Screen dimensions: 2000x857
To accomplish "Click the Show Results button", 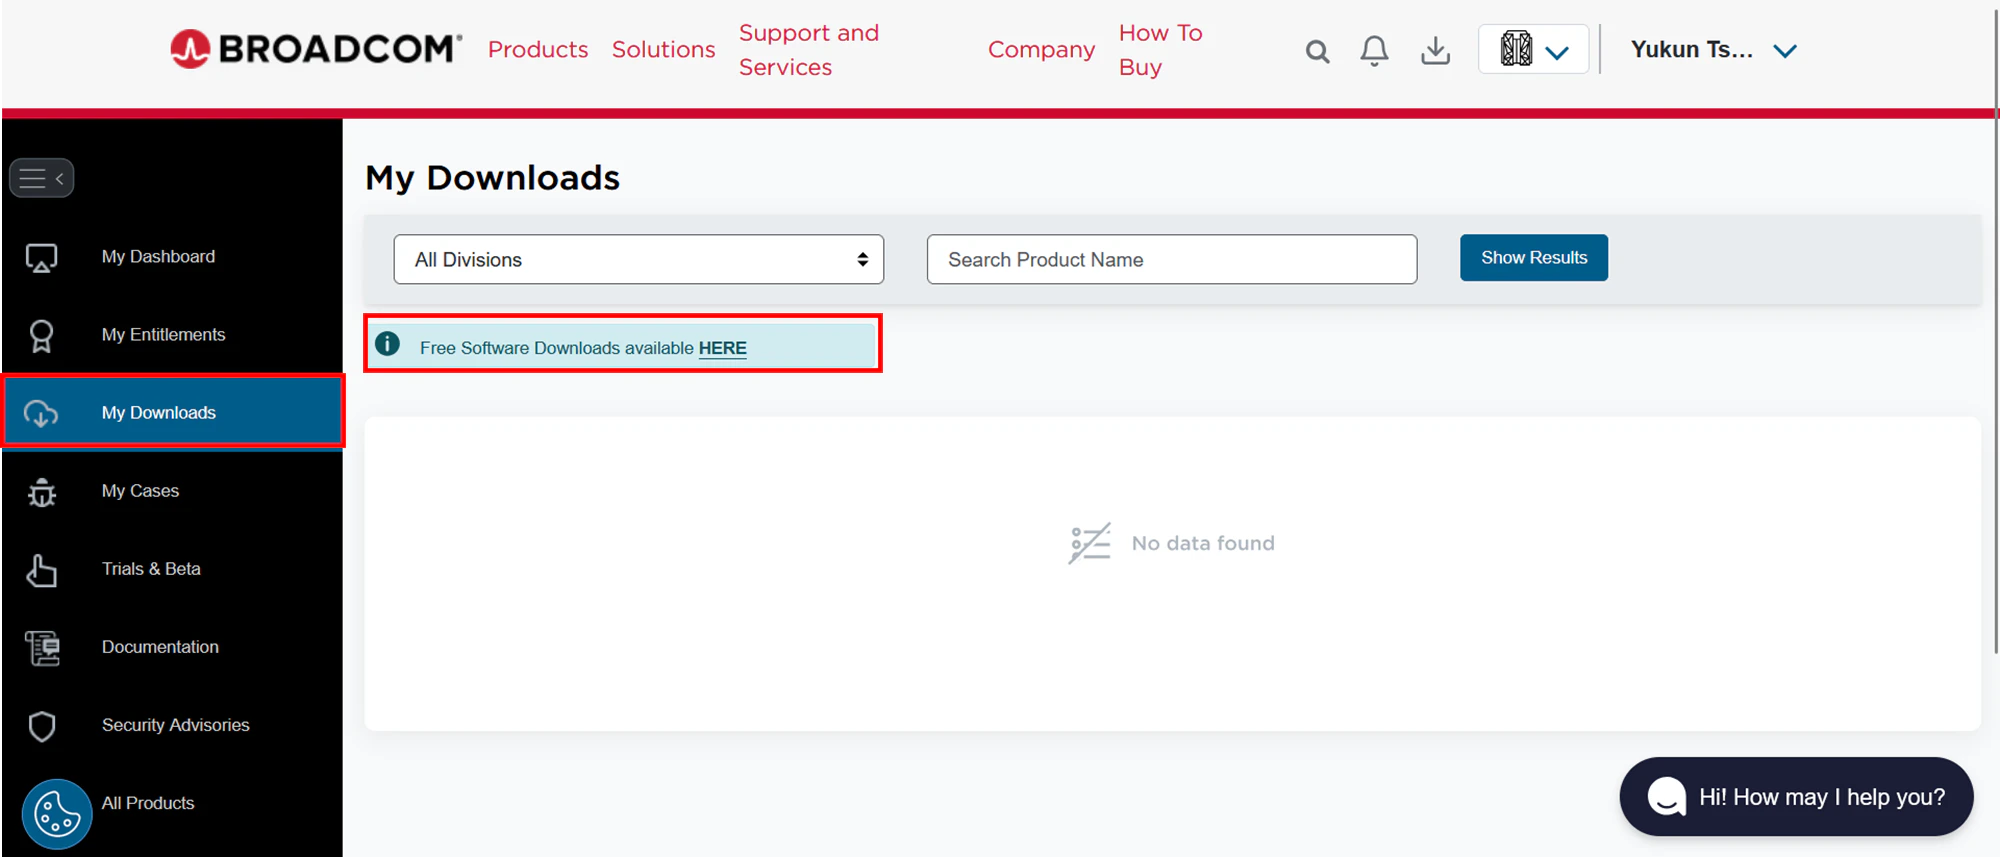I will 1533,258.
